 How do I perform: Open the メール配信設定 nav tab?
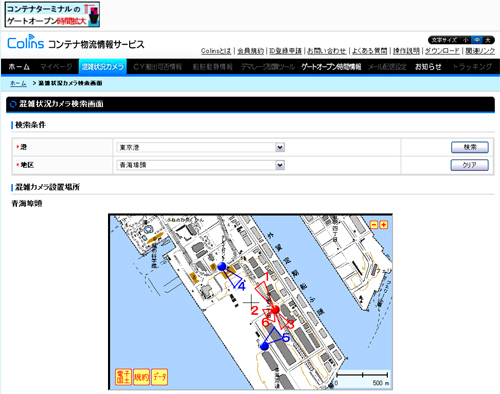point(387,67)
